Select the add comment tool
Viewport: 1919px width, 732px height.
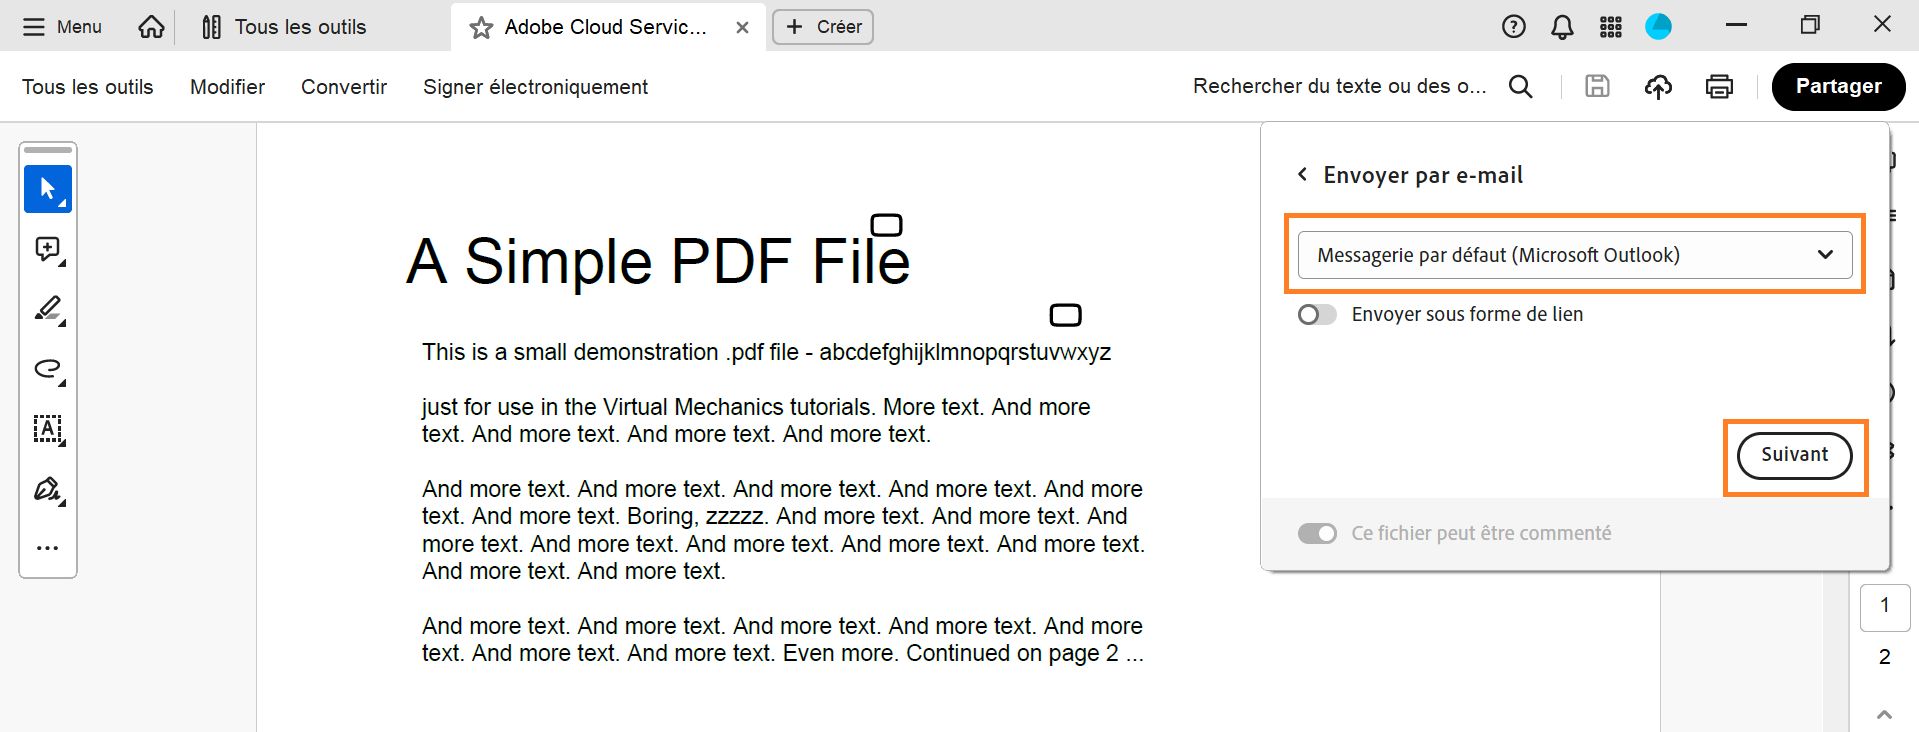point(48,249)
